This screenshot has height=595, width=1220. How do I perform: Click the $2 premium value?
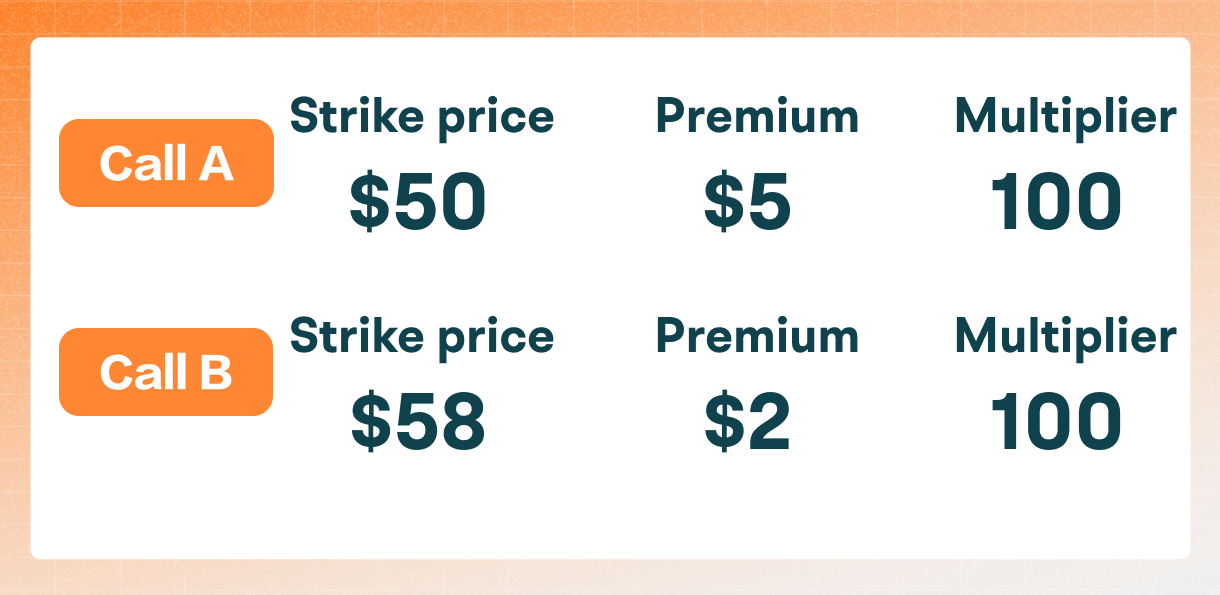click(747, 422)
